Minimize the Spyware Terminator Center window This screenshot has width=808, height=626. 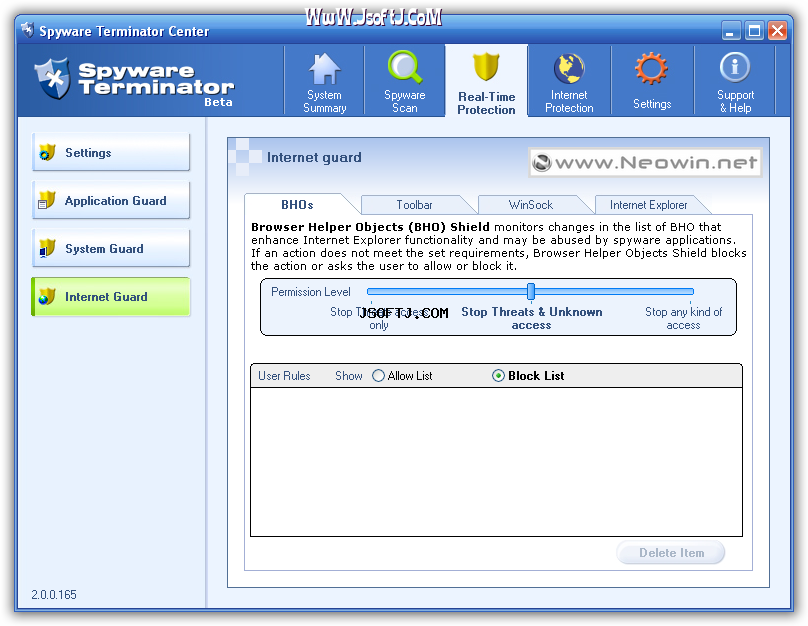point(730,30)
